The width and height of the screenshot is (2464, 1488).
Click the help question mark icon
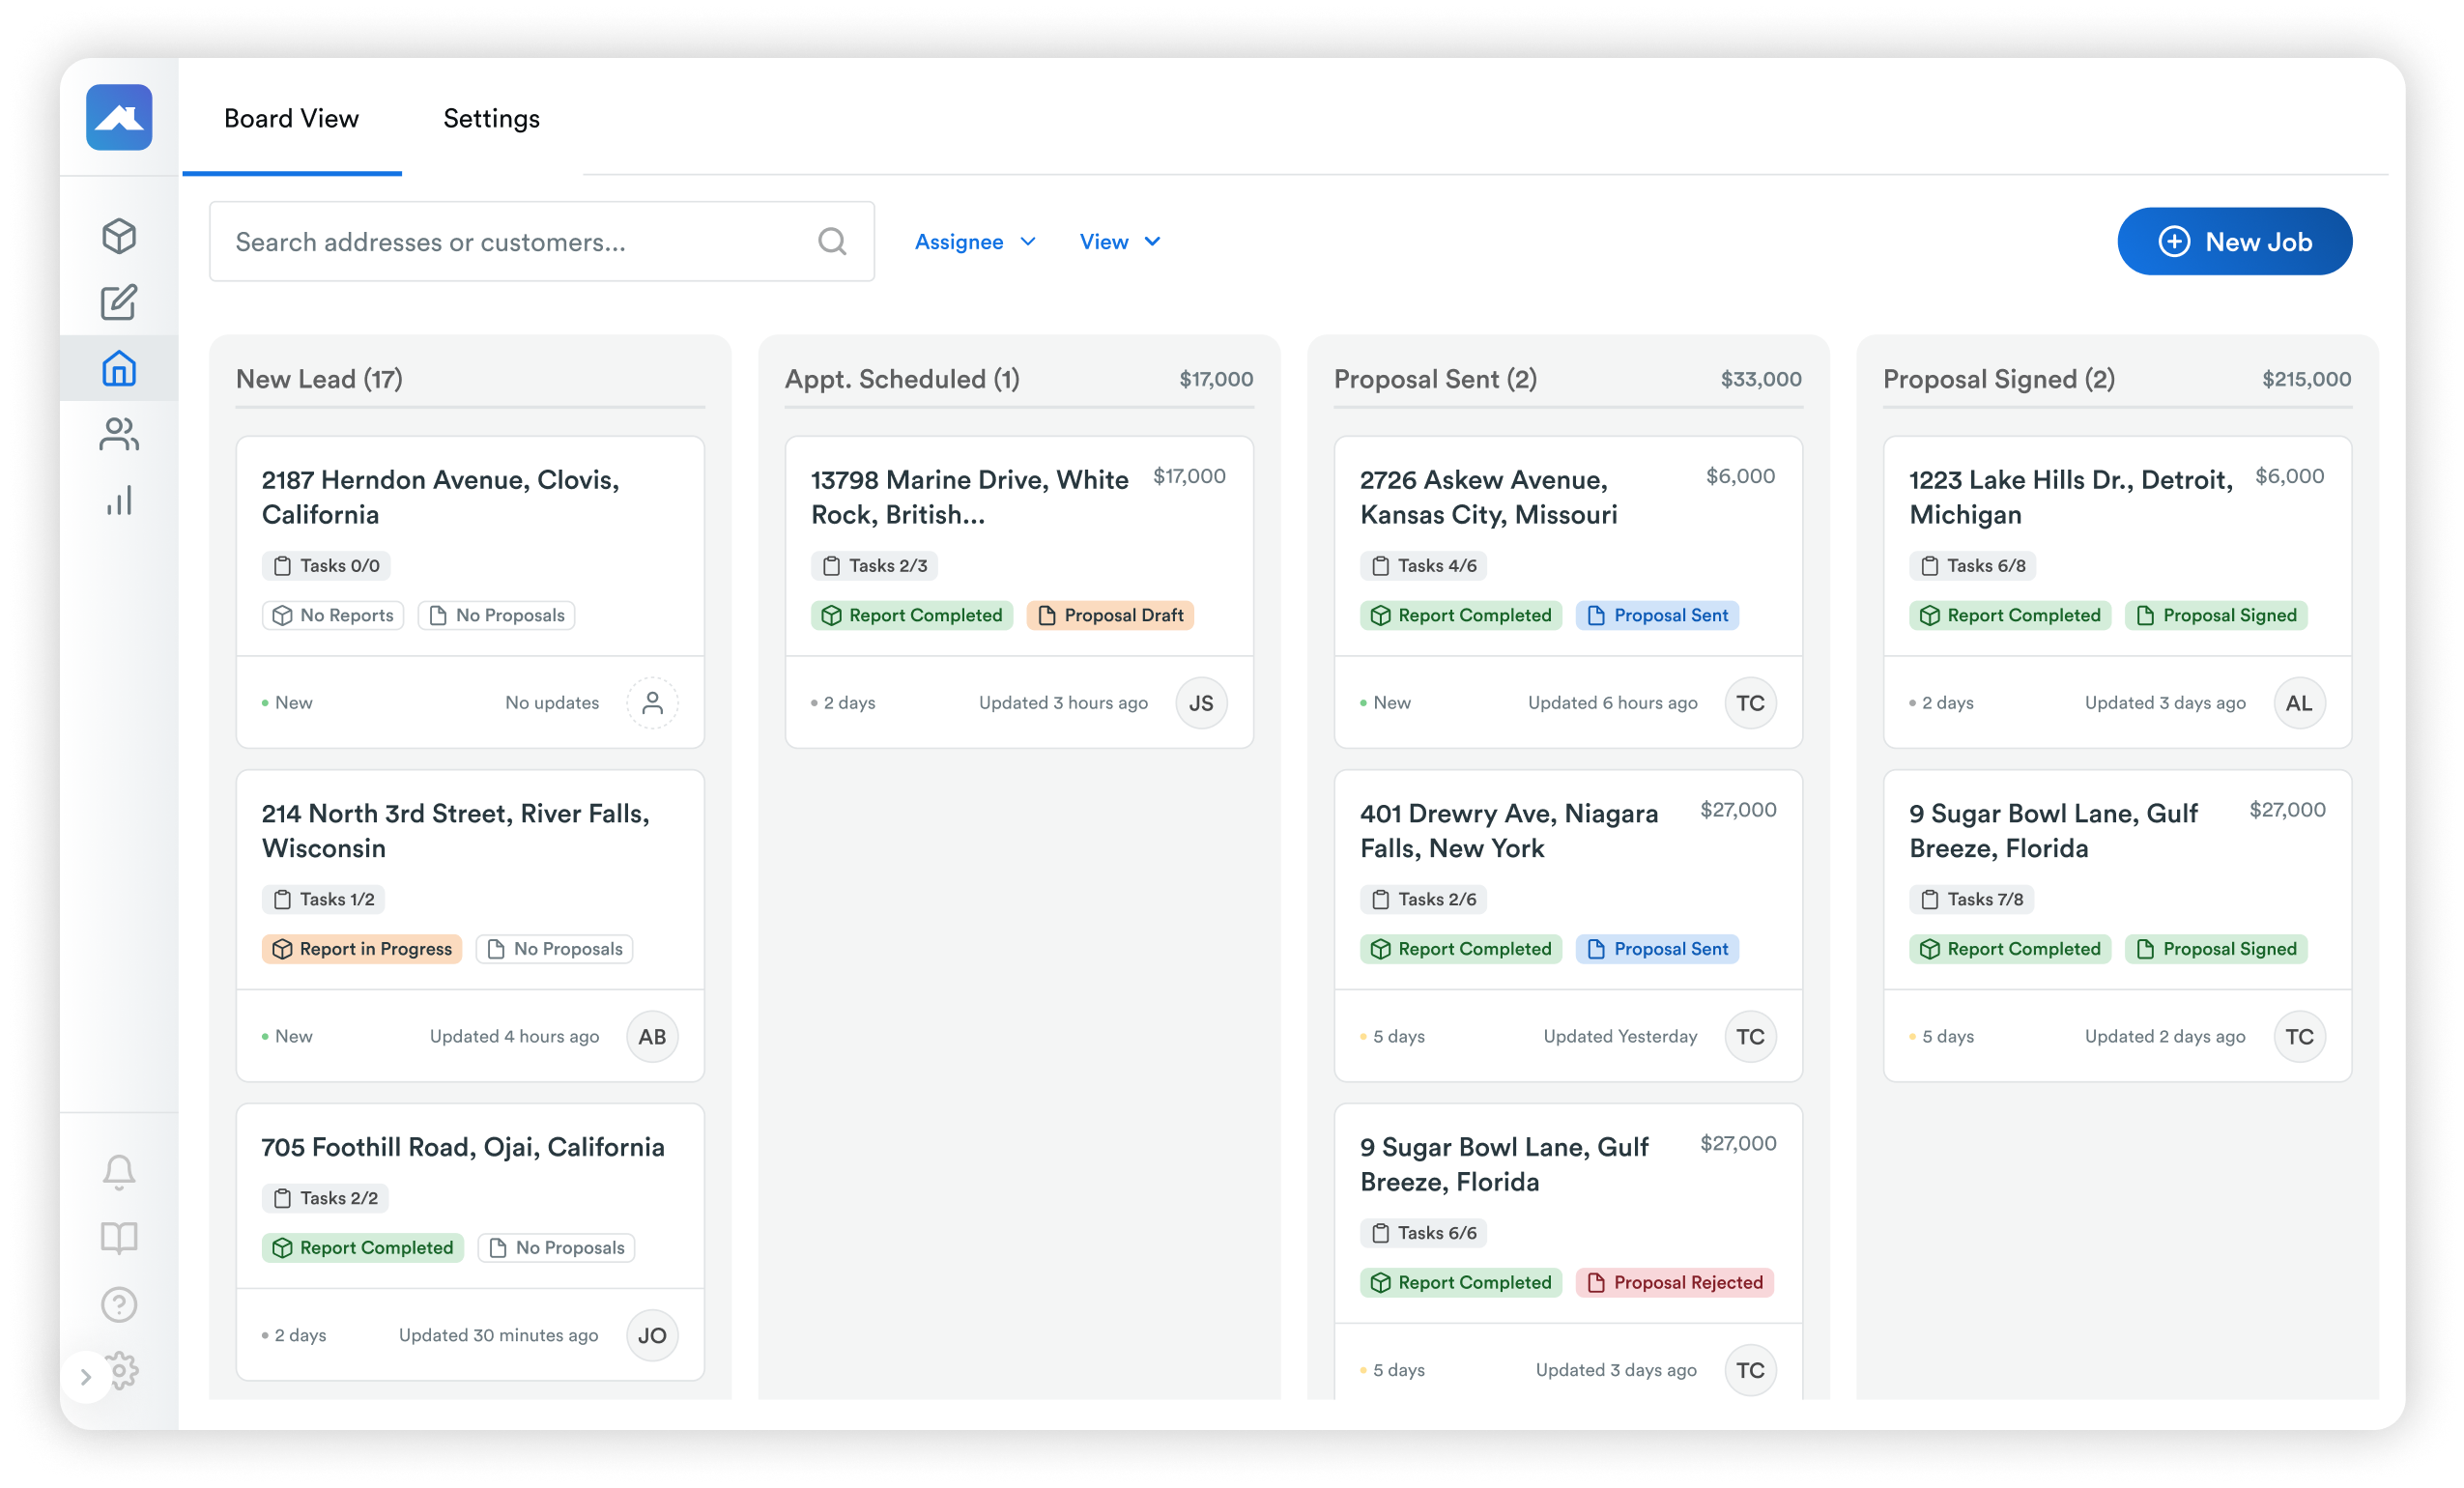point(119,1304)
